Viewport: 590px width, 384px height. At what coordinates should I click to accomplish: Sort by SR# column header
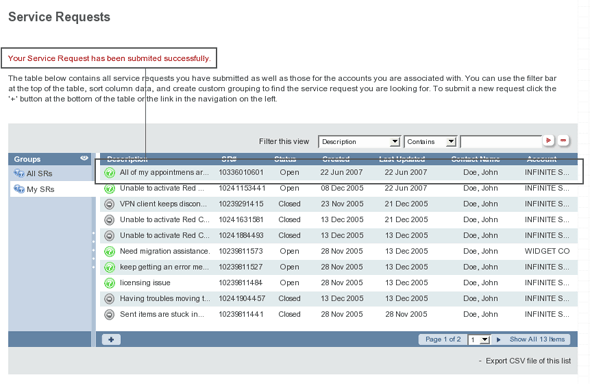[229, 159]
